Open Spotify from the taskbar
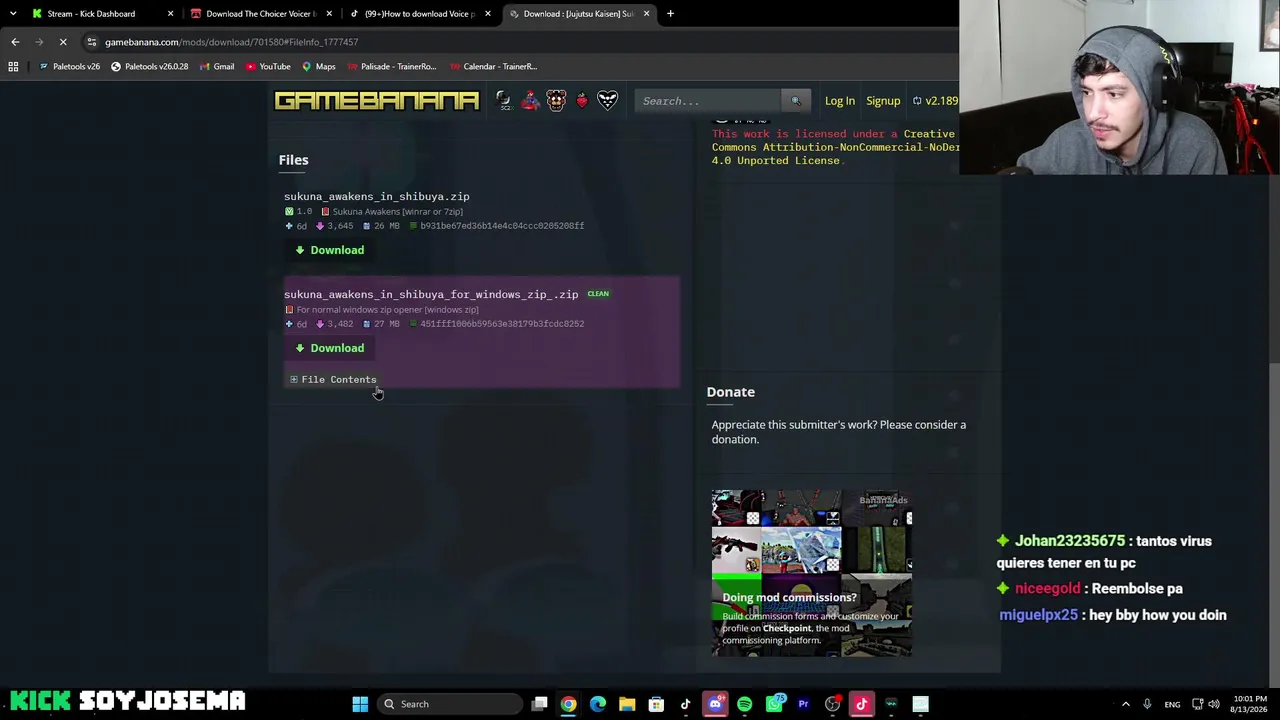 tap(744, 704)
